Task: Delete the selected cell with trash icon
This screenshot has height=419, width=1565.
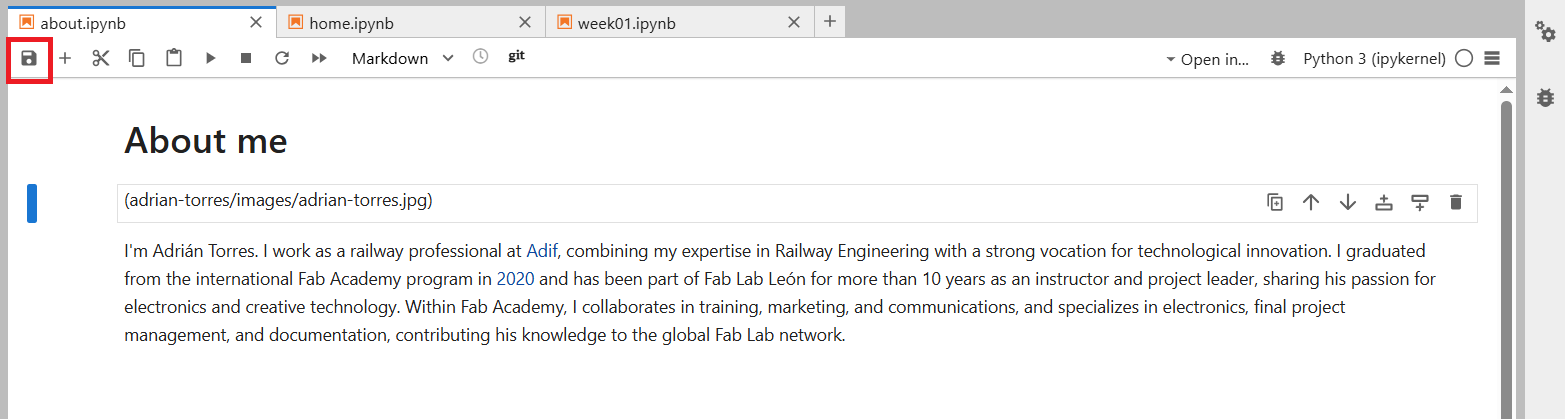Action: point(1455,202)
